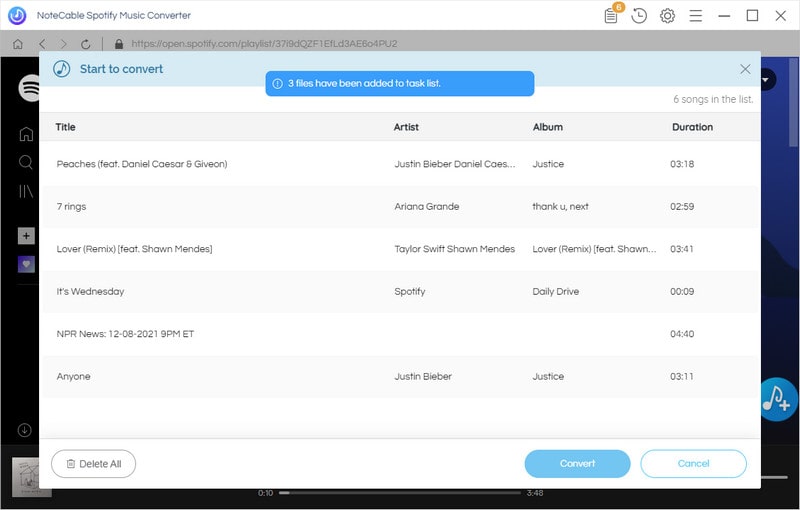Select NPR News: 12-08-2021 9PM ET row

tap(399, 334)
